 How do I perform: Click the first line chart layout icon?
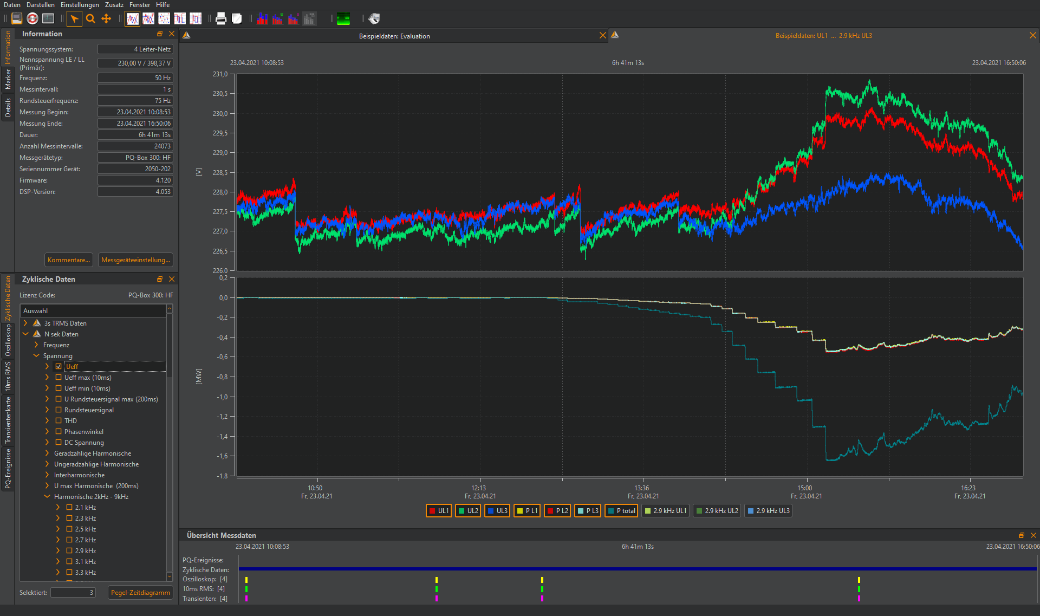(x=133, y=19)
